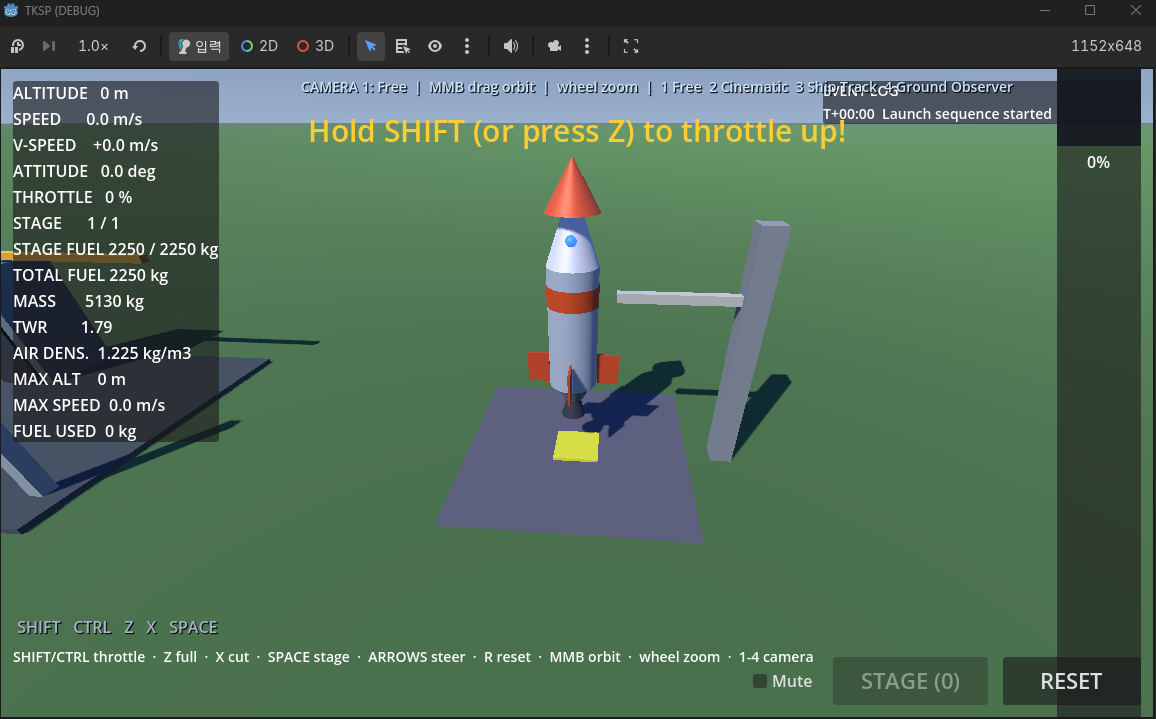Image resolution: width=1156 pixels, height=719 pixels.
Task: Open the options menu beside the eye icon
Action: coord(467,46)
